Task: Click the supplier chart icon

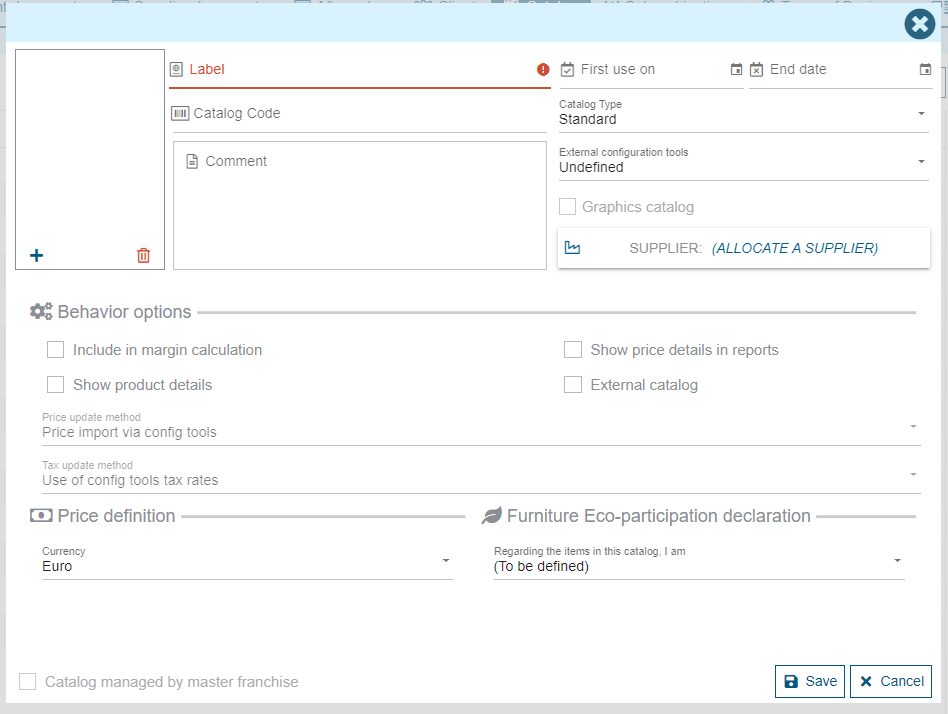Action: coord(572,248)
